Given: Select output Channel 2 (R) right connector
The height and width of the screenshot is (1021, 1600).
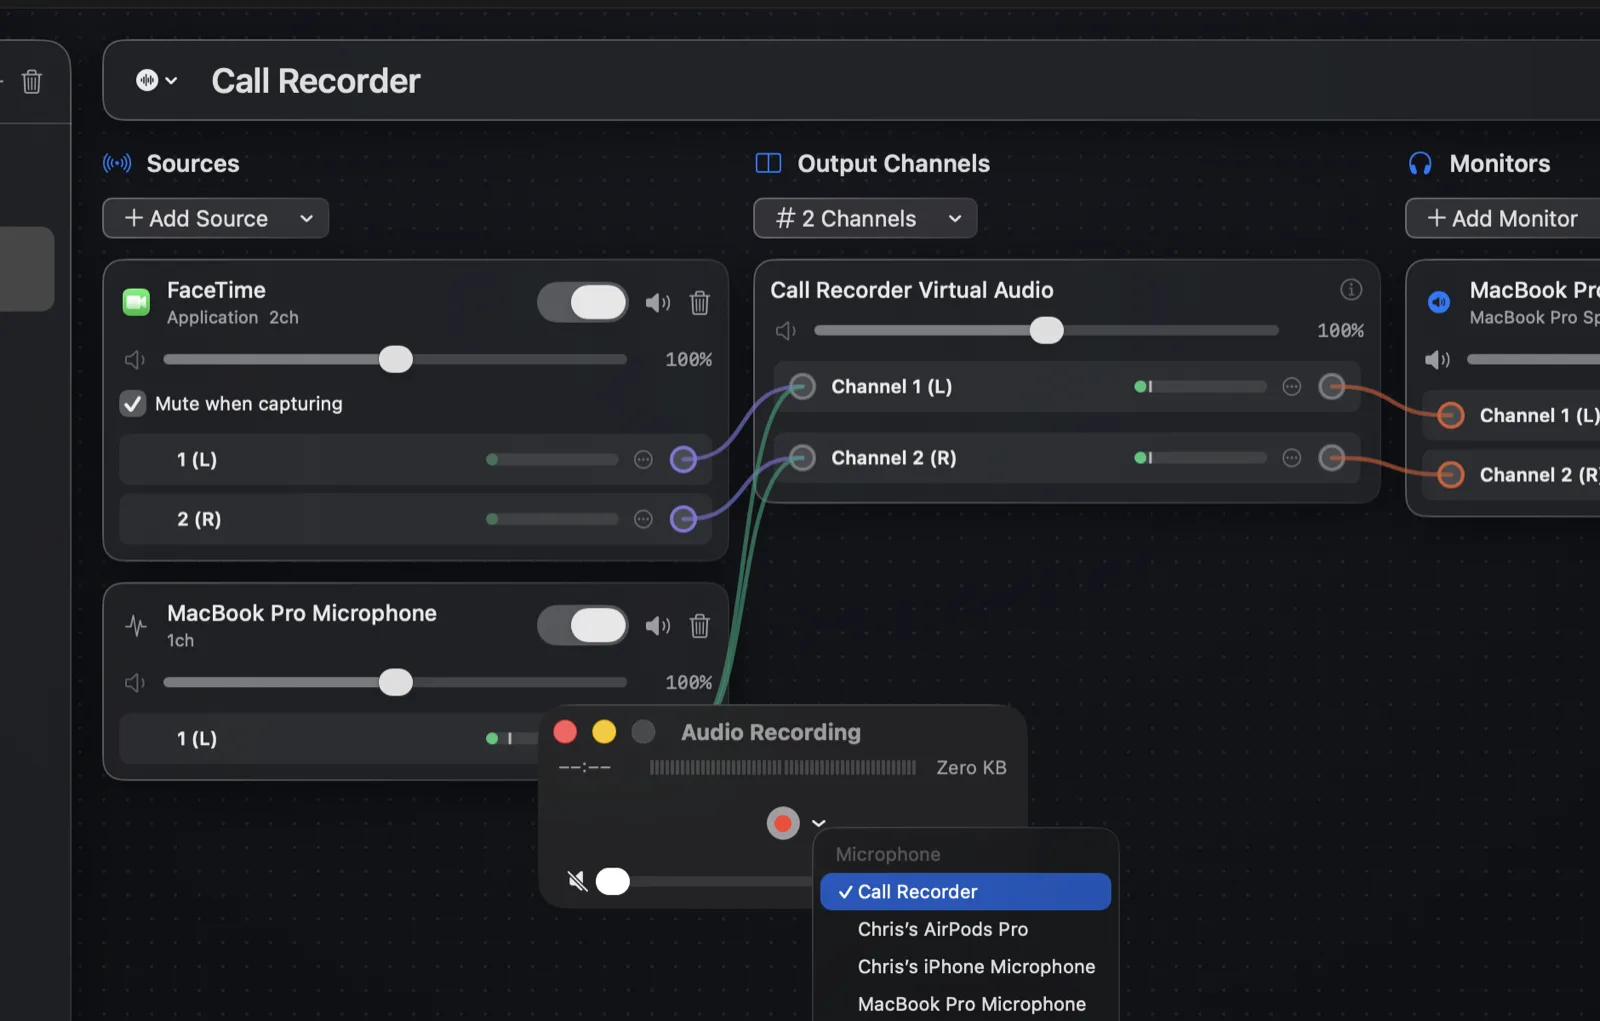Looking at the screenshot, I should 1331,458.
